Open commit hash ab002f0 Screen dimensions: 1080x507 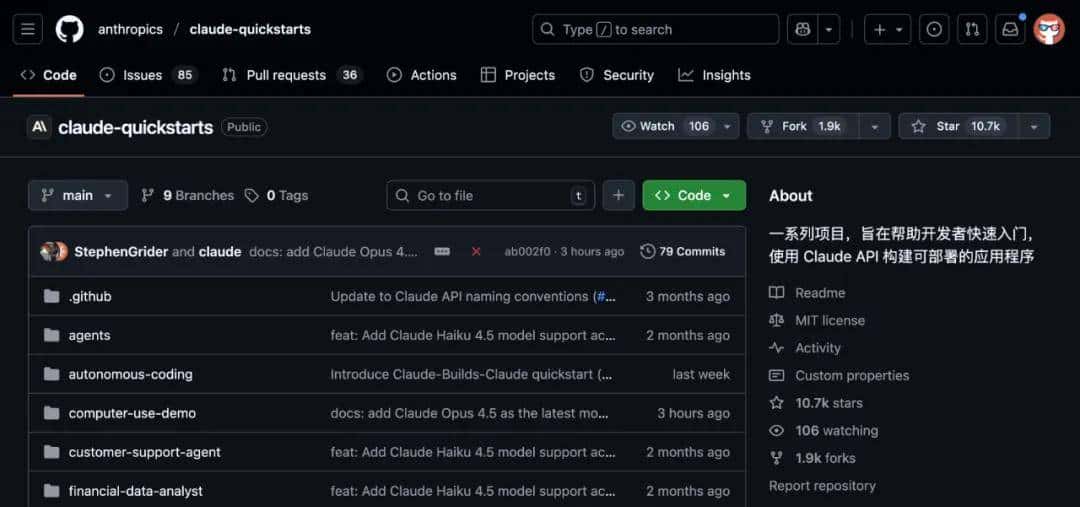pyautogui.click(x=528, y=251)
